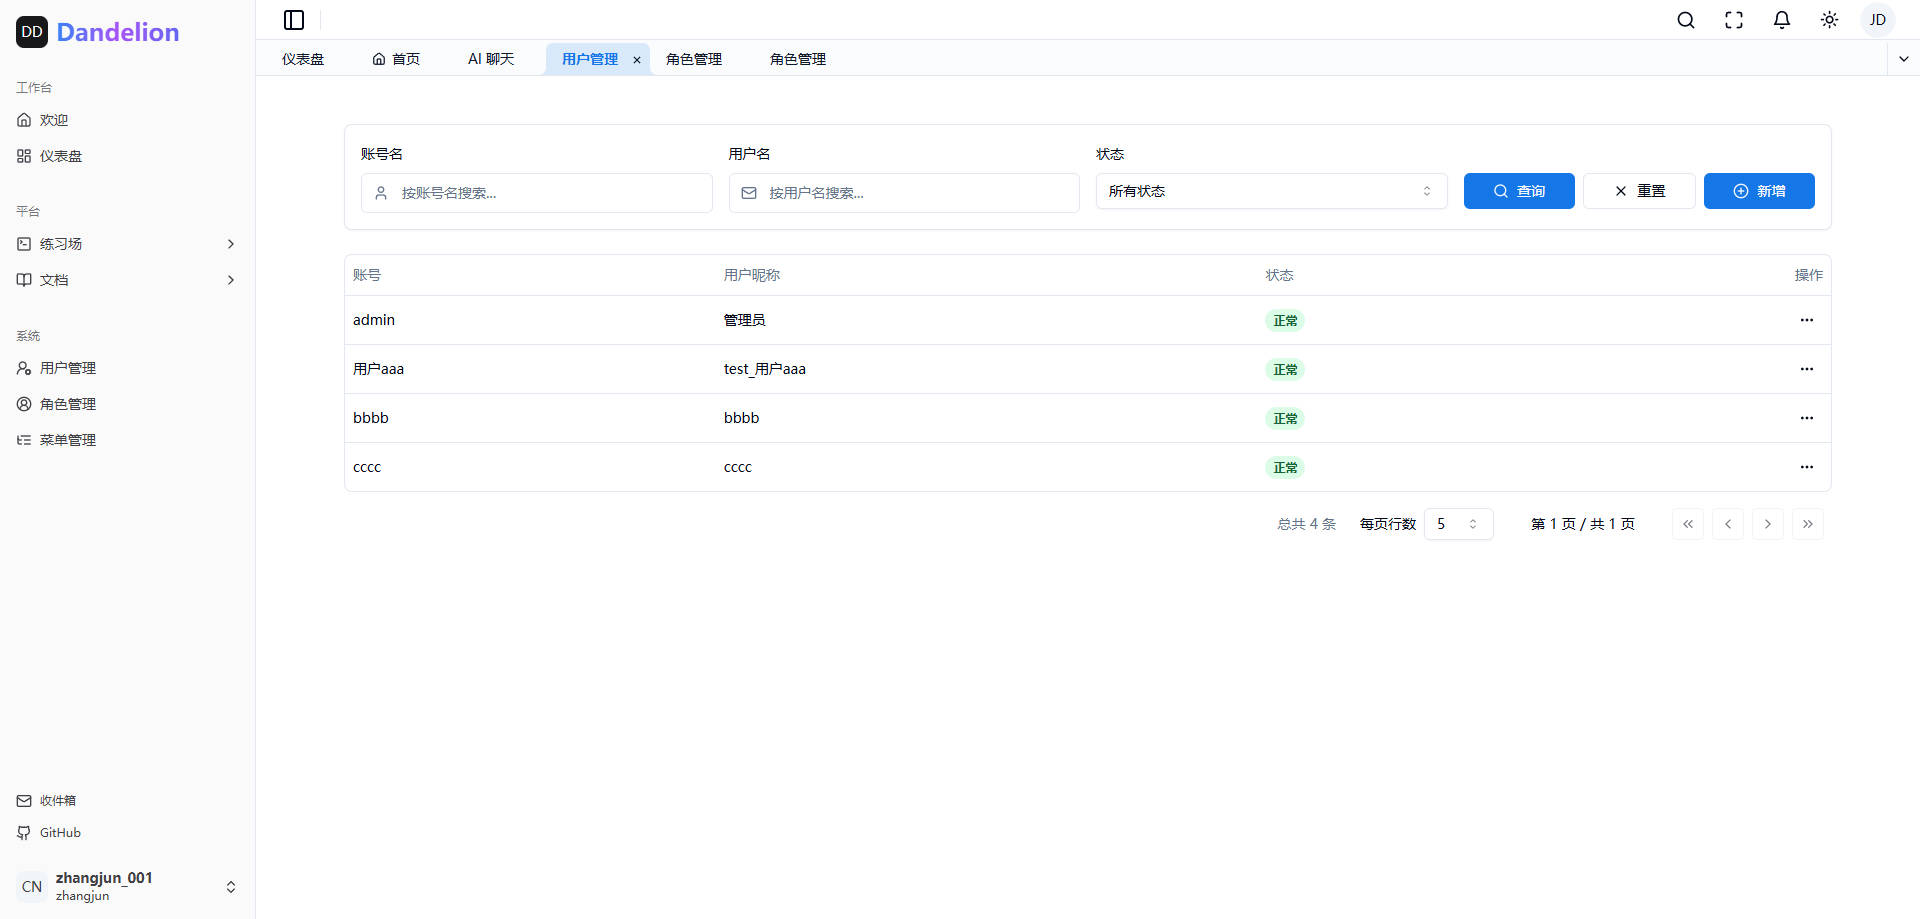Open the GitHub link in sidebar
Viewport: 1920px width, 919px height.
point(60,833)
